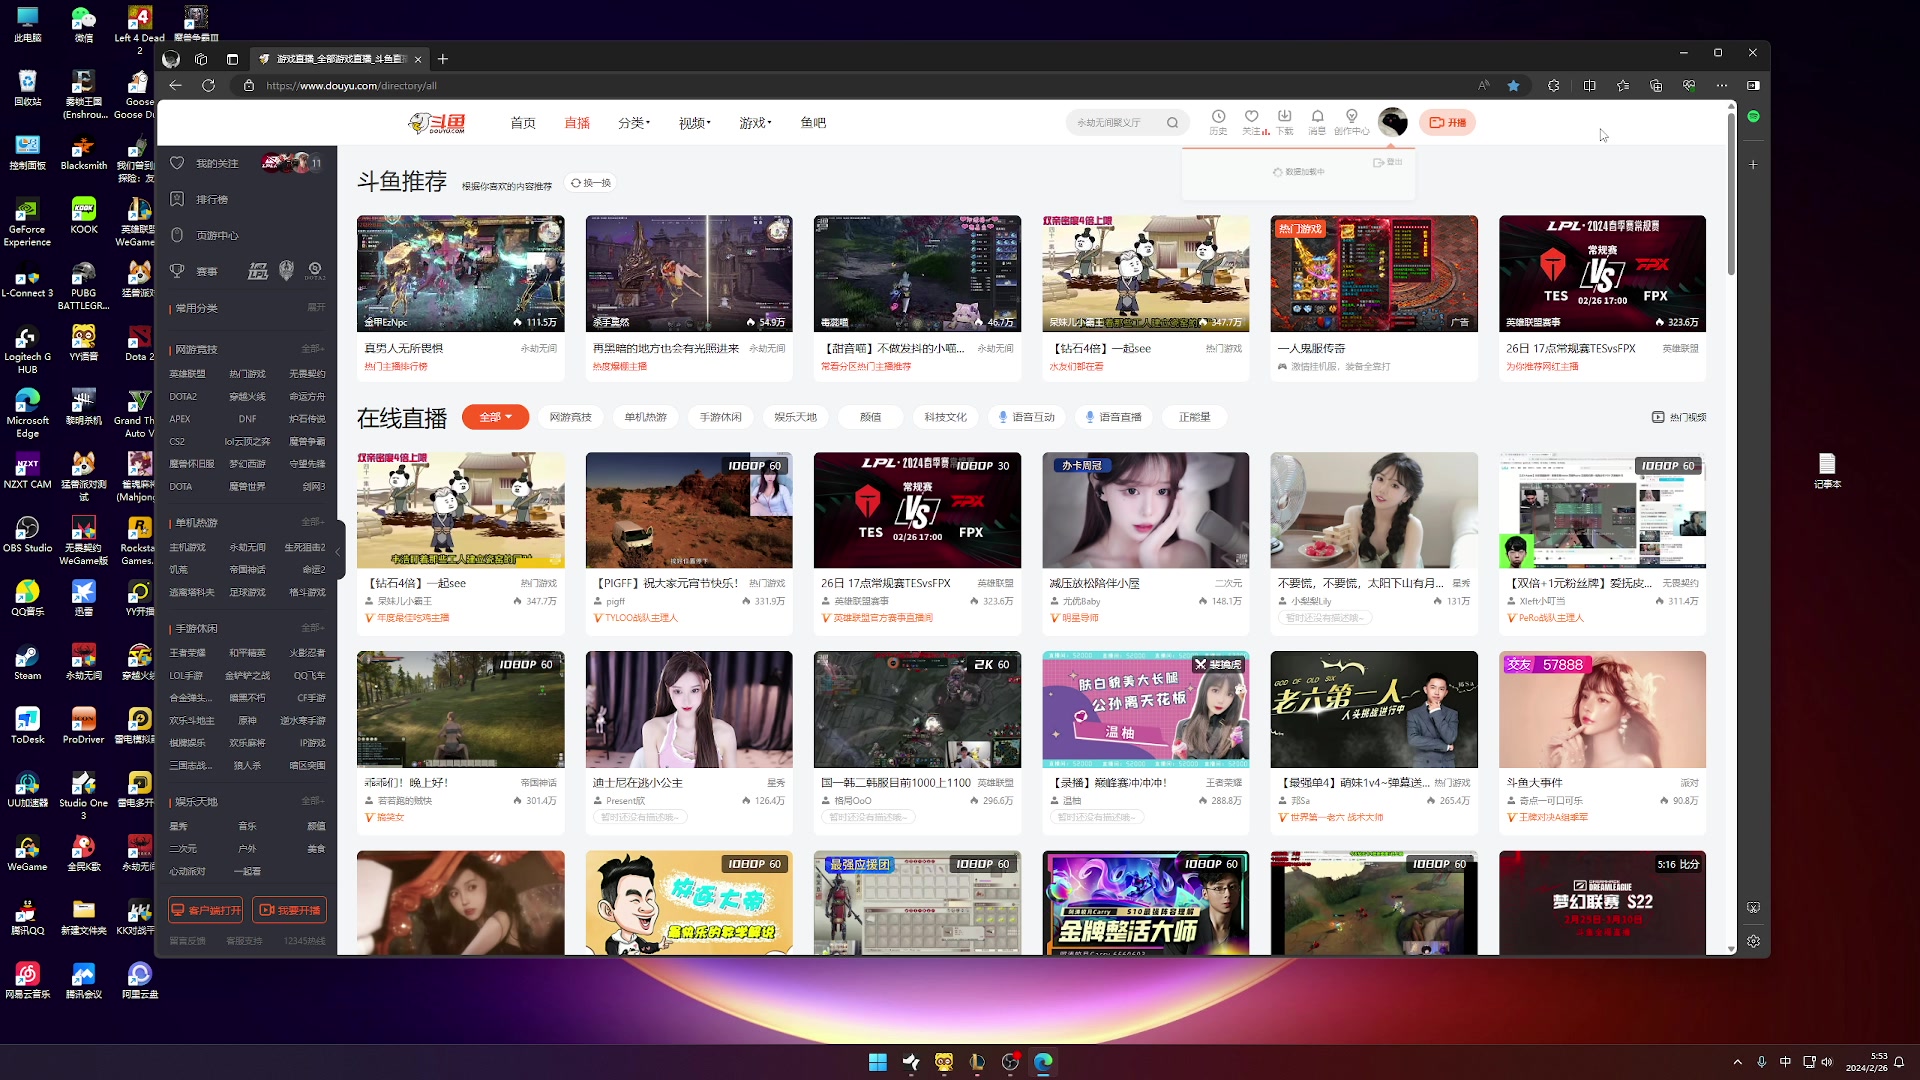Open Windows Start menu
The width and height of the screenshot is (1920, 1080).
[878, 1062]
